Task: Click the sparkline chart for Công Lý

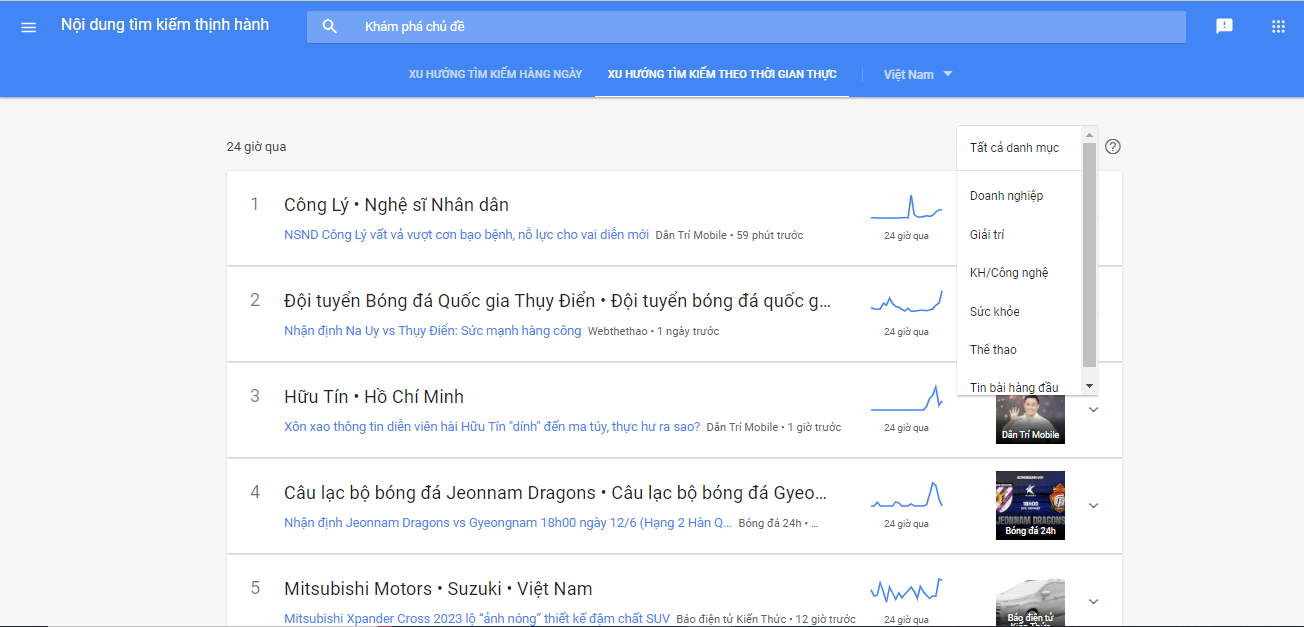Action: coord(907,207)
